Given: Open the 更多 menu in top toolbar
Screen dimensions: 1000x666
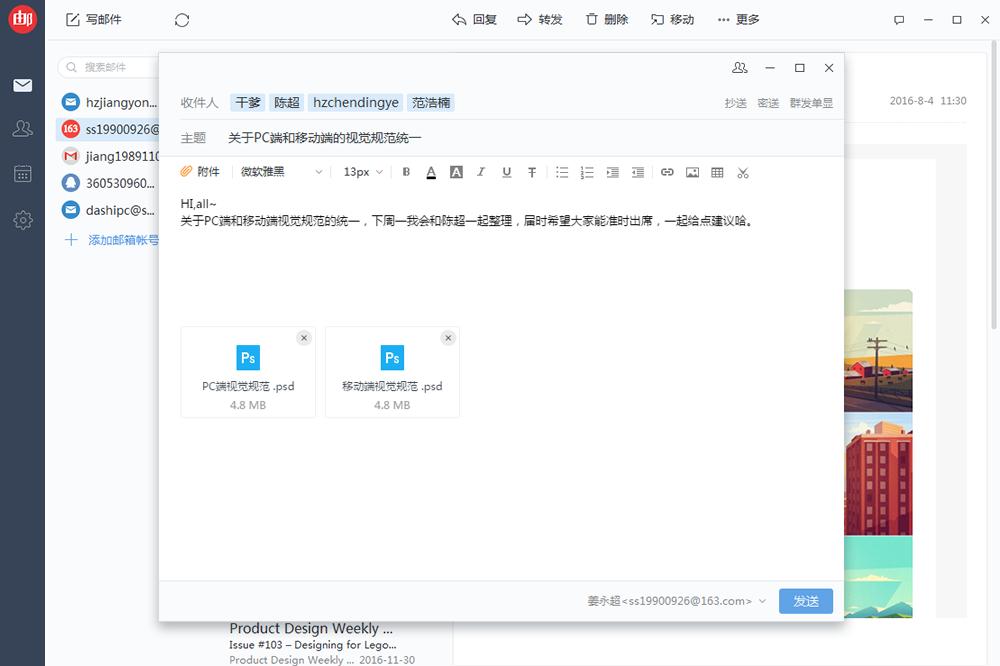Looking at the screenshot, I should (738, 20).
